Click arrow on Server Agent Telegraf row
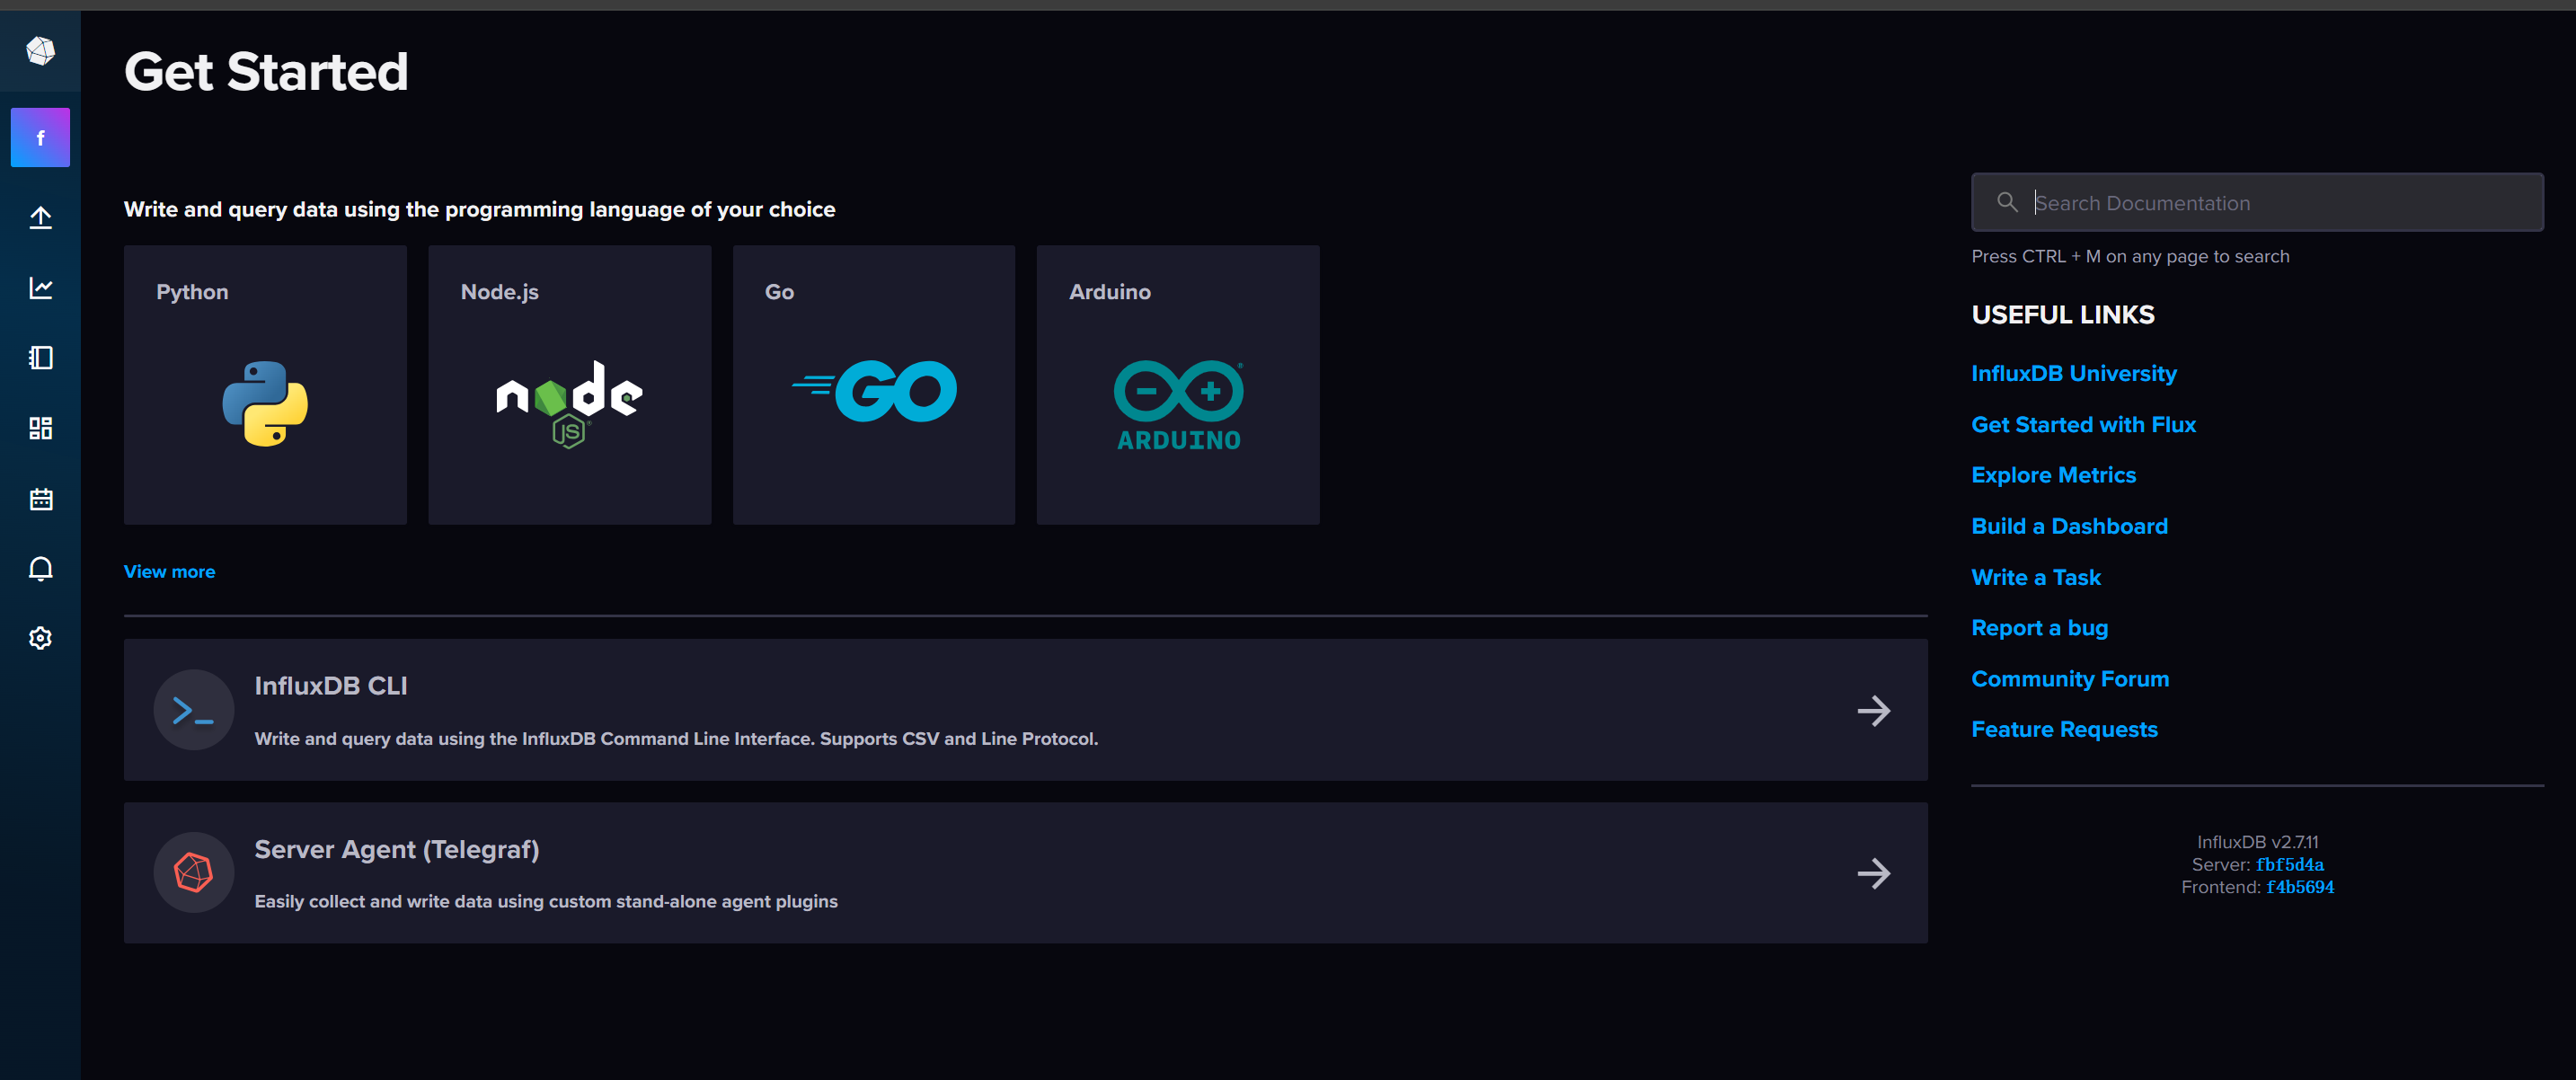Image resolution: width=2576 pixels, height=1080 pixels. click(1873, 874)
